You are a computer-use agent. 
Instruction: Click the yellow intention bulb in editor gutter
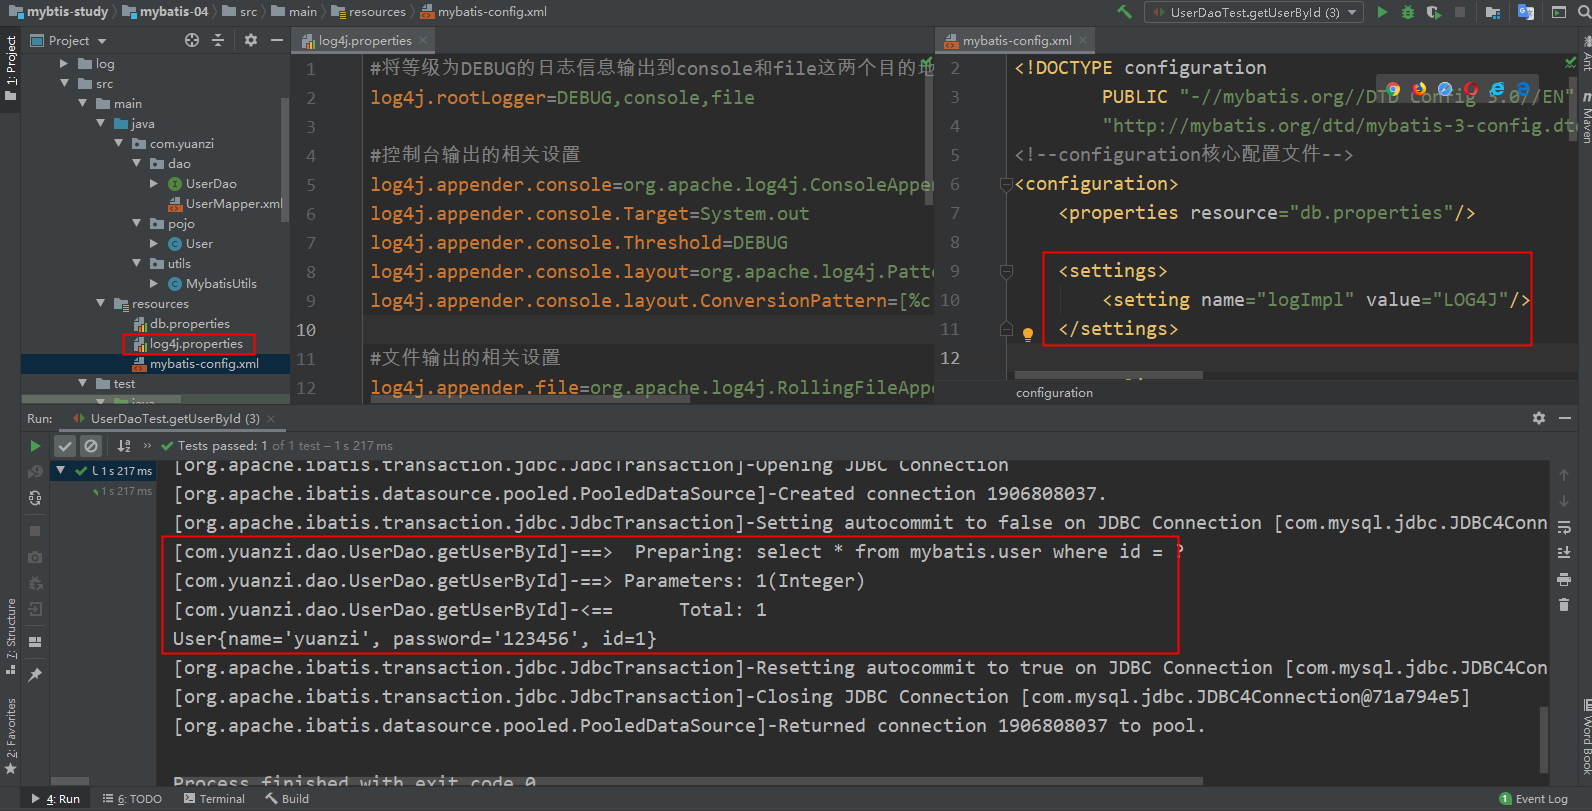pos(1027,334)
